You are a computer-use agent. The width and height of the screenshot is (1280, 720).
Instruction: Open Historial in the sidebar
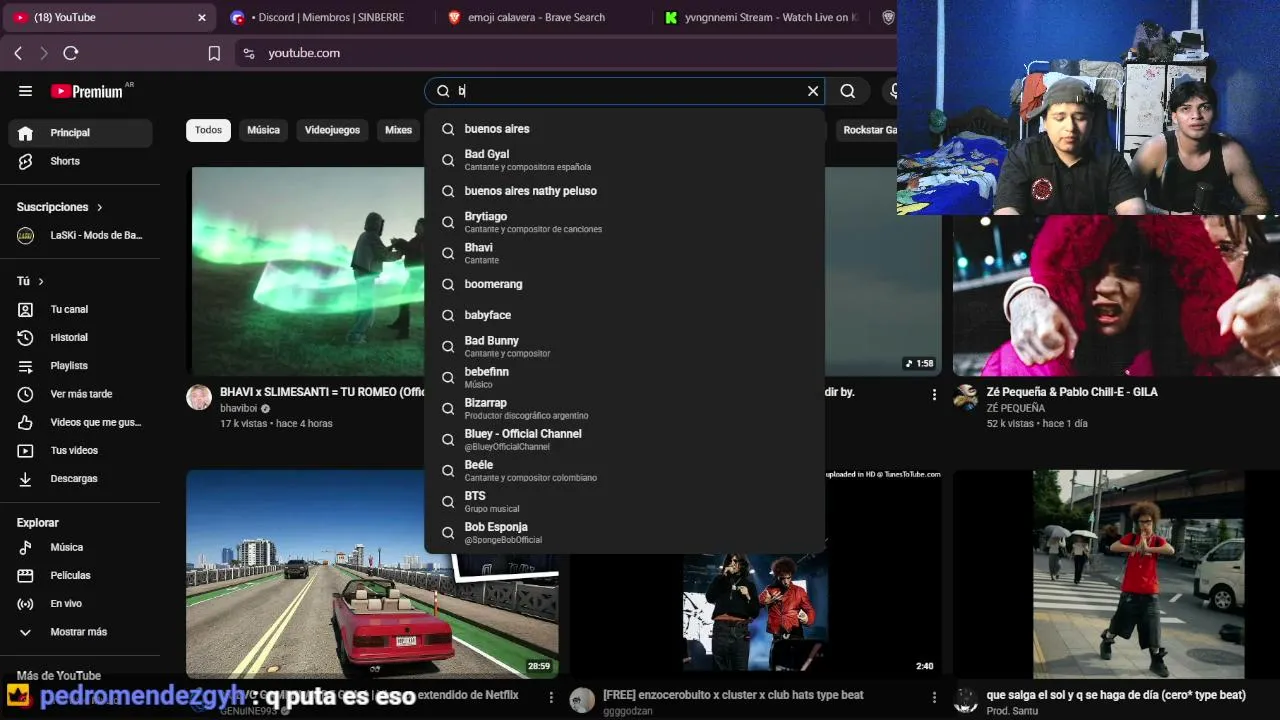coord(80,338)
